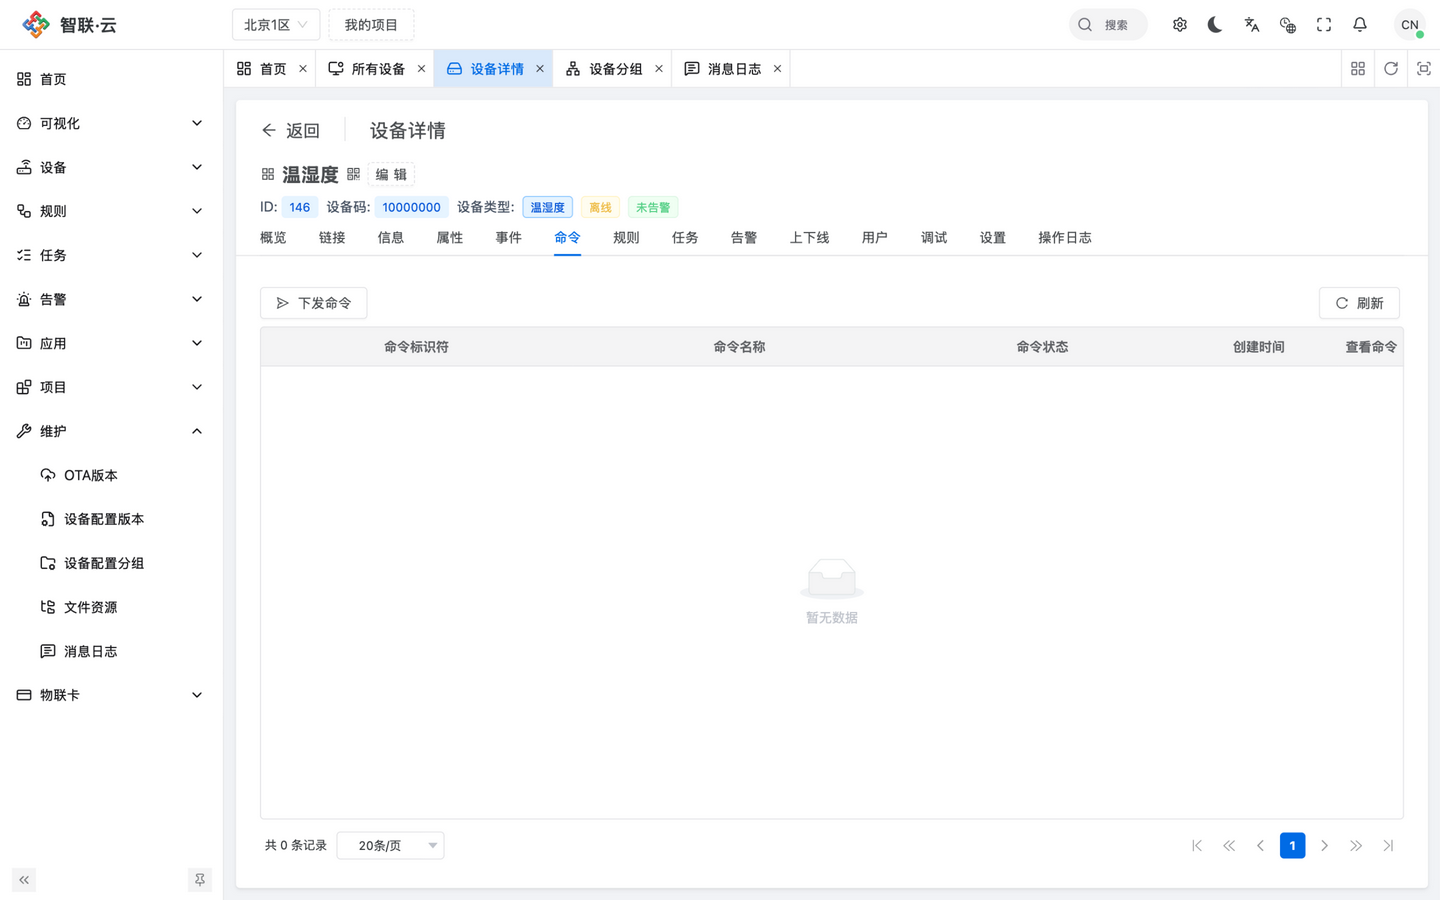The image size is (1440, 900).
Task: Enter fullscreen mode icon
Action: tap(1324, 25)
